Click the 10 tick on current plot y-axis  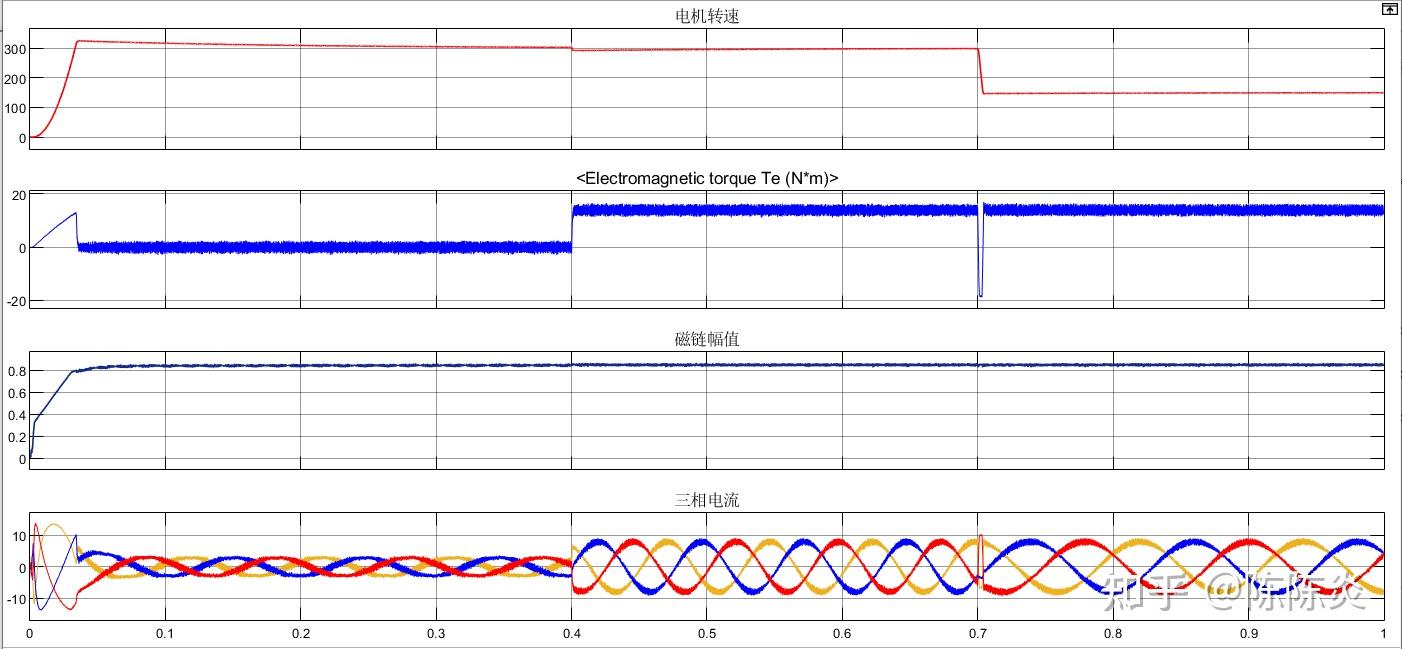pos(18,537)
